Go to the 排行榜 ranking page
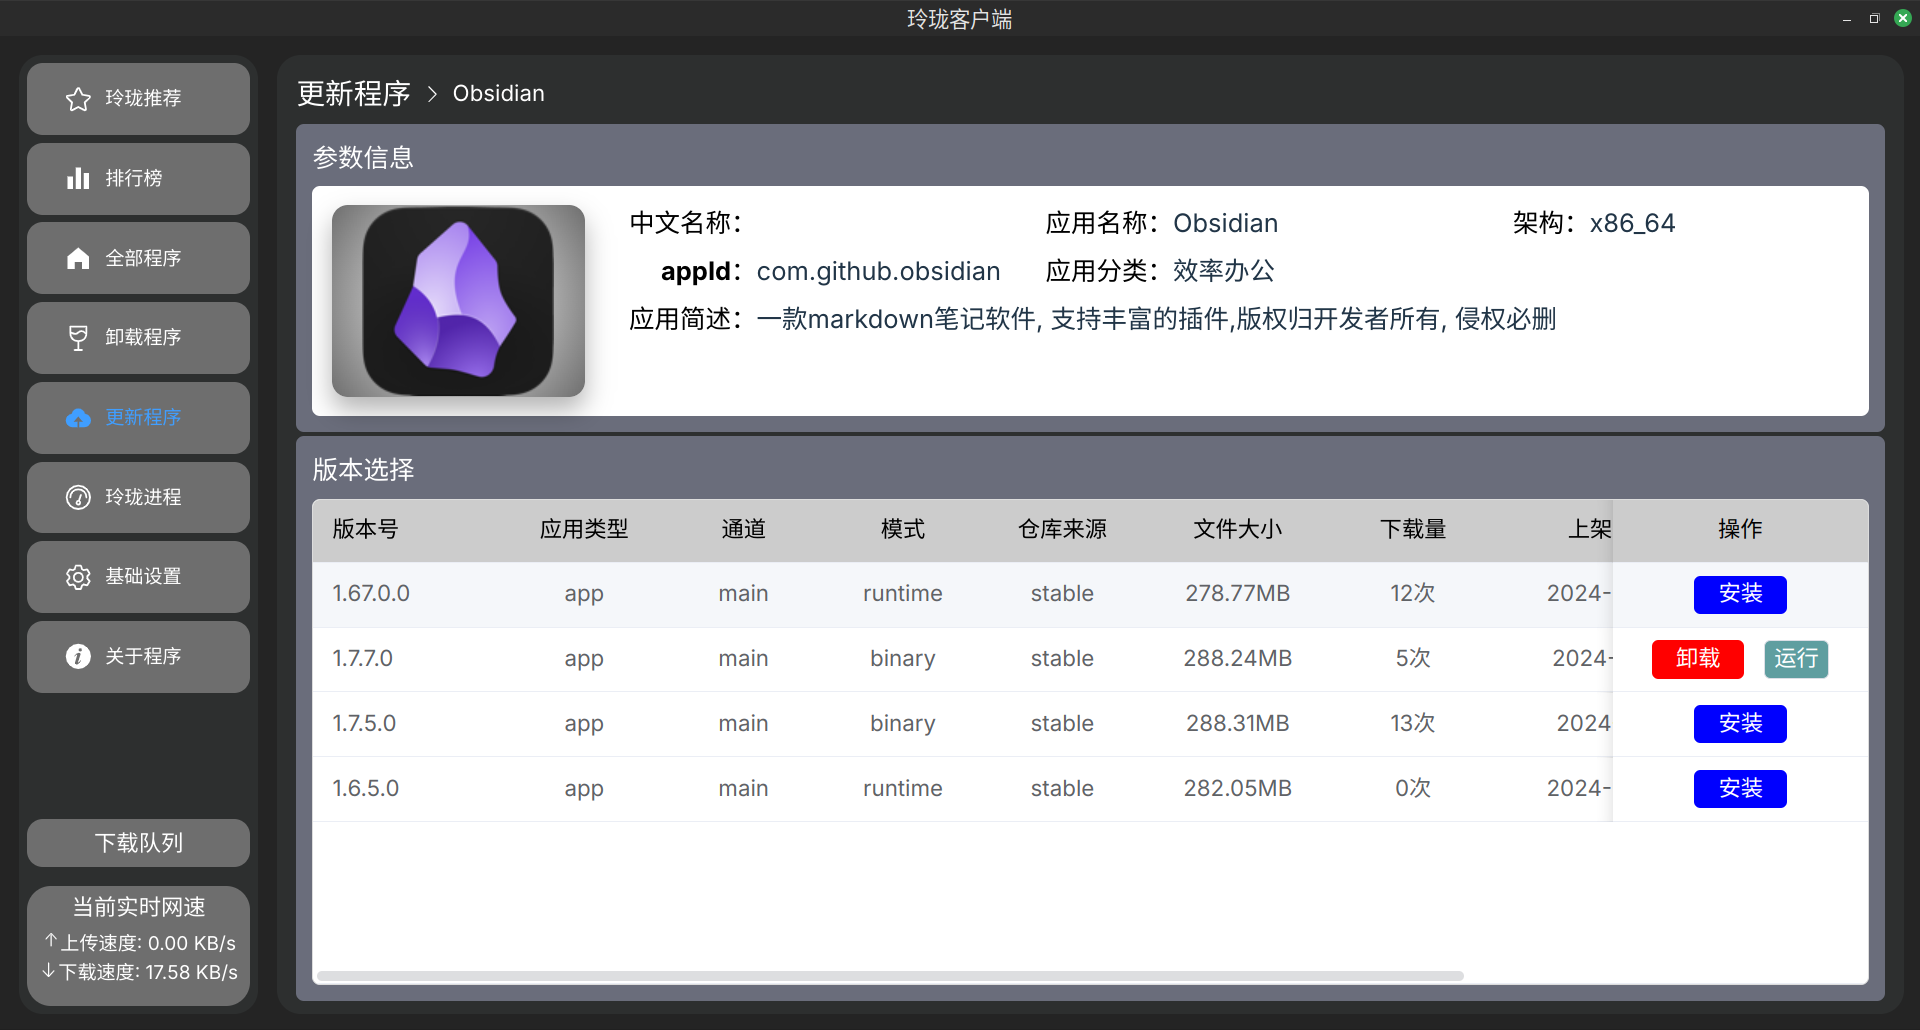The image size is (1920, 1030). coord(138,178)
